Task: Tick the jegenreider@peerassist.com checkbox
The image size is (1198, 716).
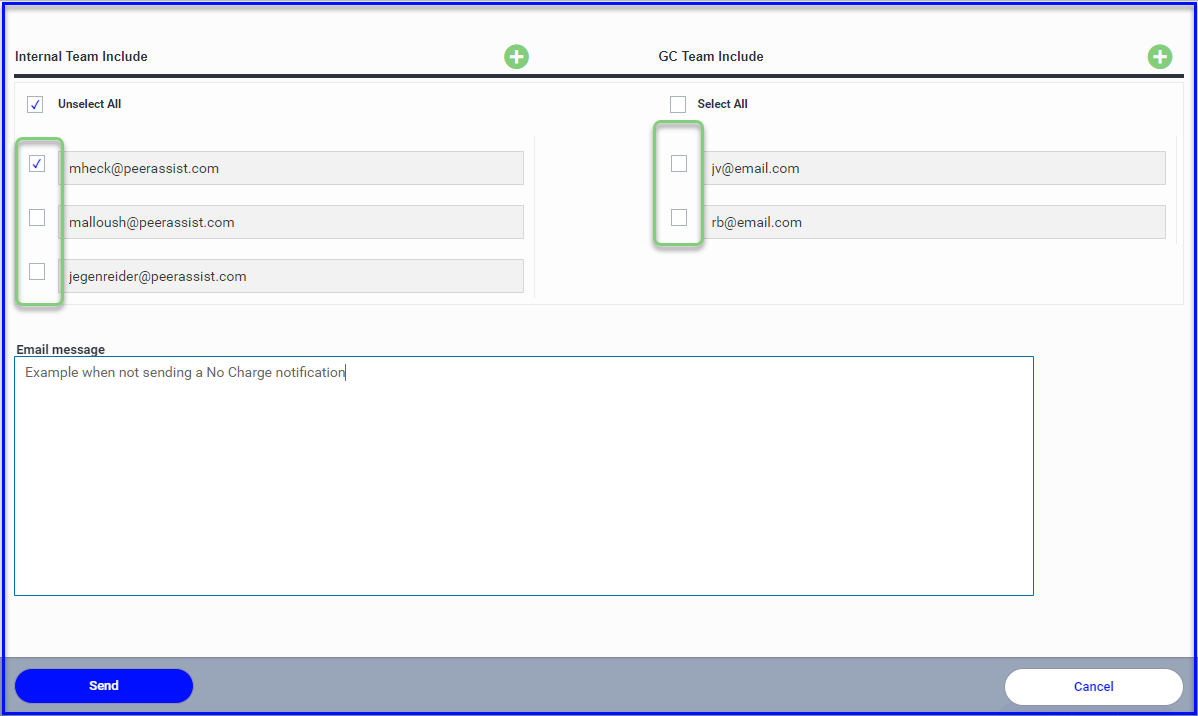Action: [37, 272]
